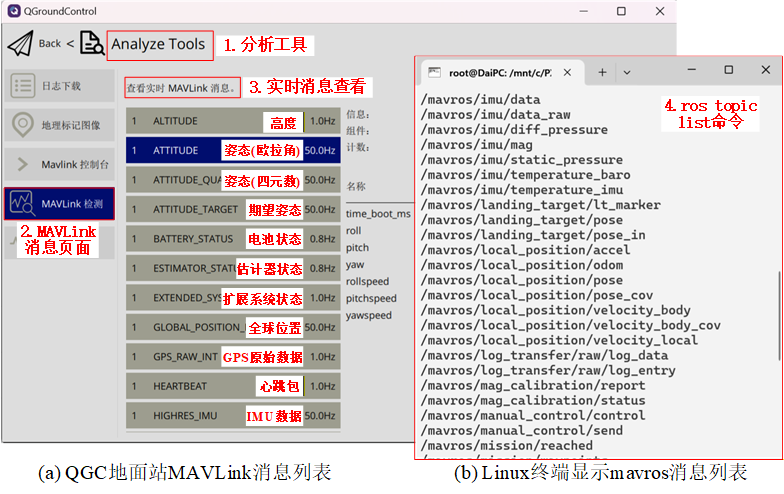Select the root@DaiPC terminal tab
The height and width of the screenshot is (494, 784).
[502, 73]
